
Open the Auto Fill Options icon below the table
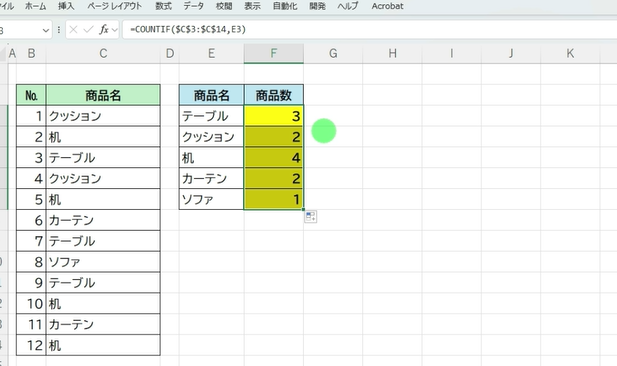pos(310,217)
